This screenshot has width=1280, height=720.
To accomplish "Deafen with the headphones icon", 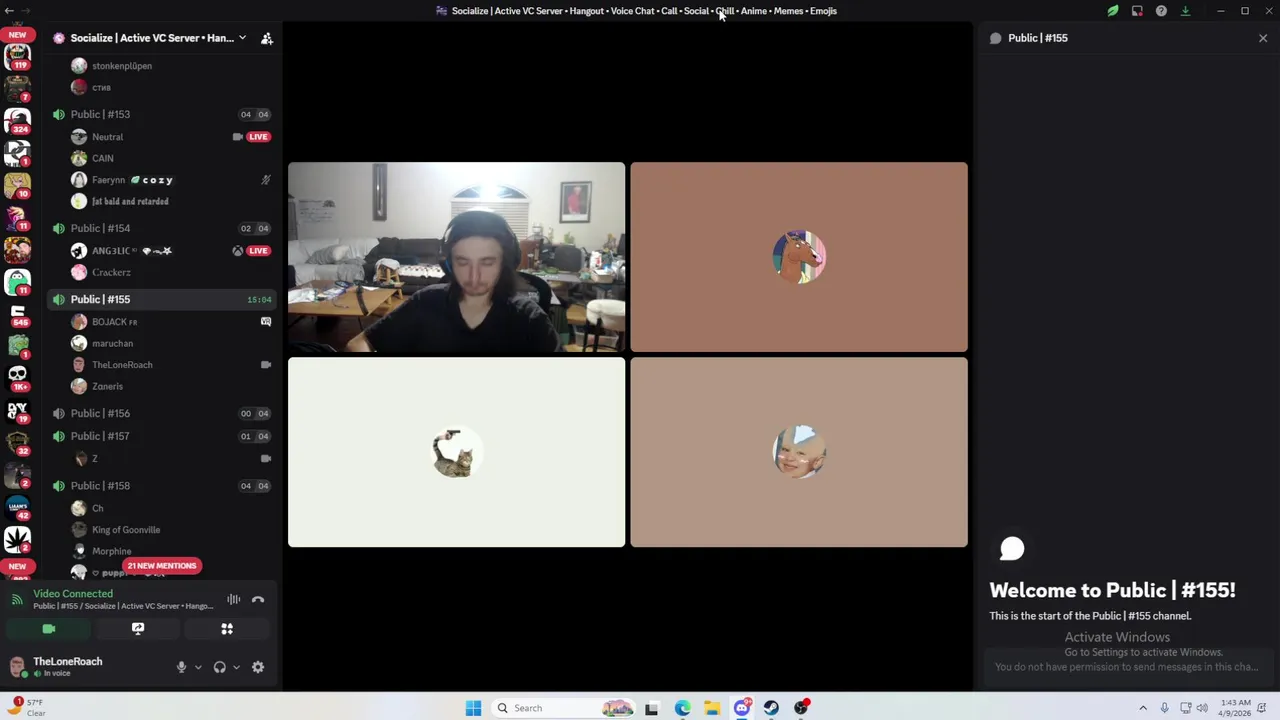I will point(219,667).
